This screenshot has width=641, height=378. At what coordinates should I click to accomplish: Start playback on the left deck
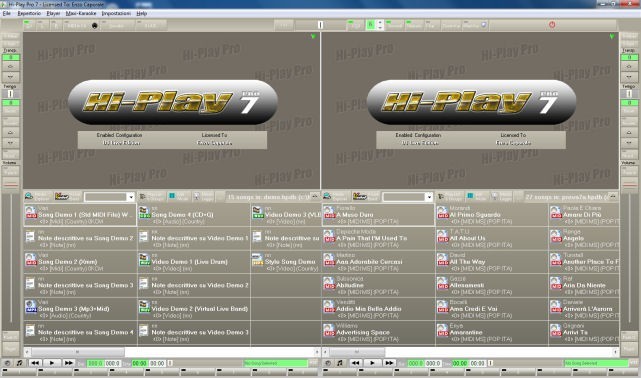52,363
